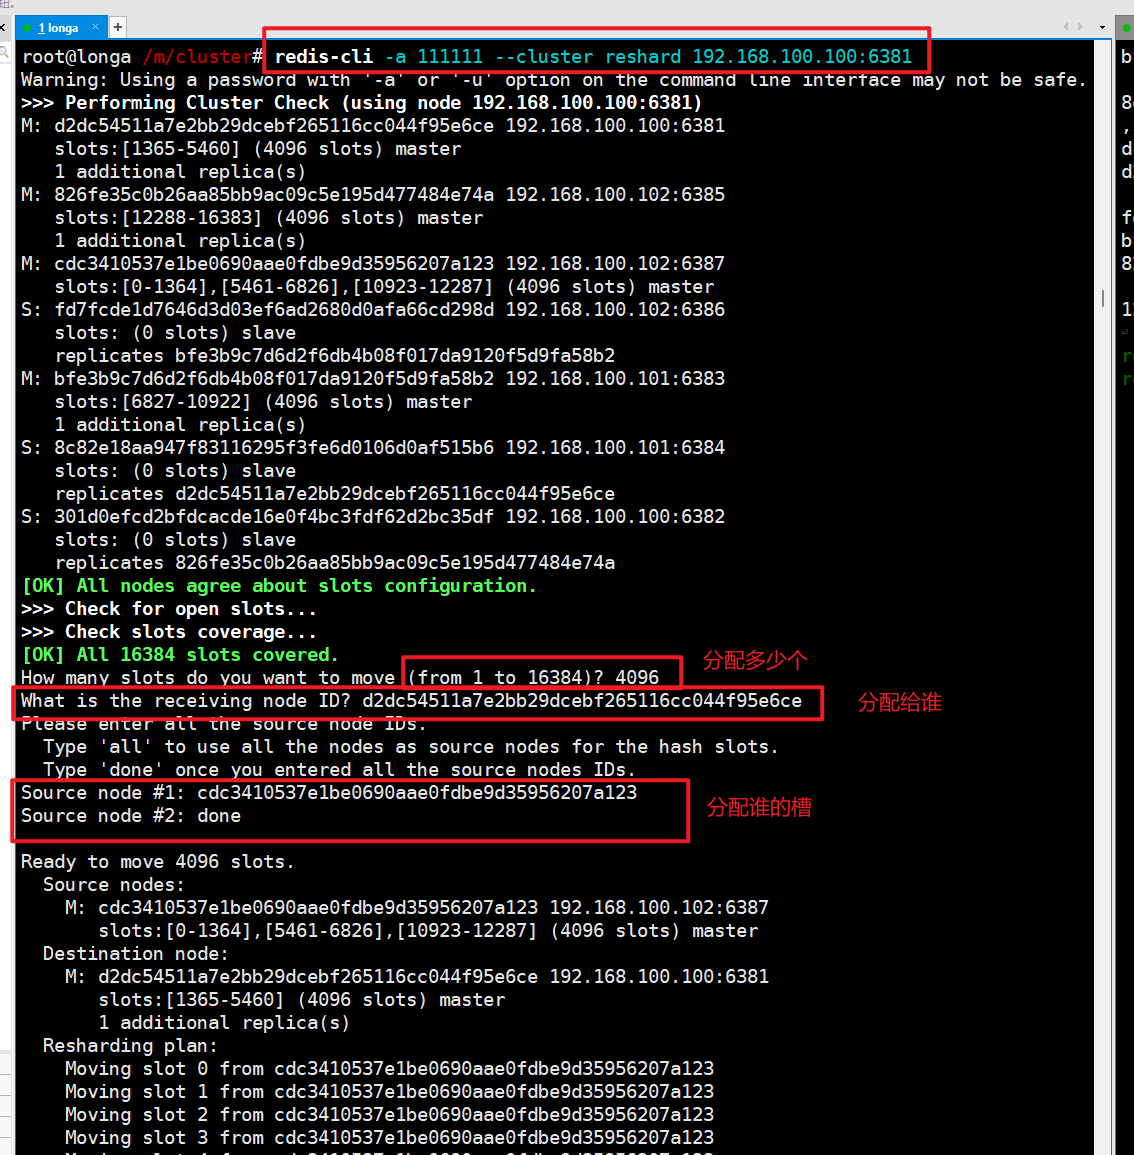The image size is (1134, 1155).
Task: Open a new session tab with plus button
Action: pyautogui.click(x=117, y=27)
